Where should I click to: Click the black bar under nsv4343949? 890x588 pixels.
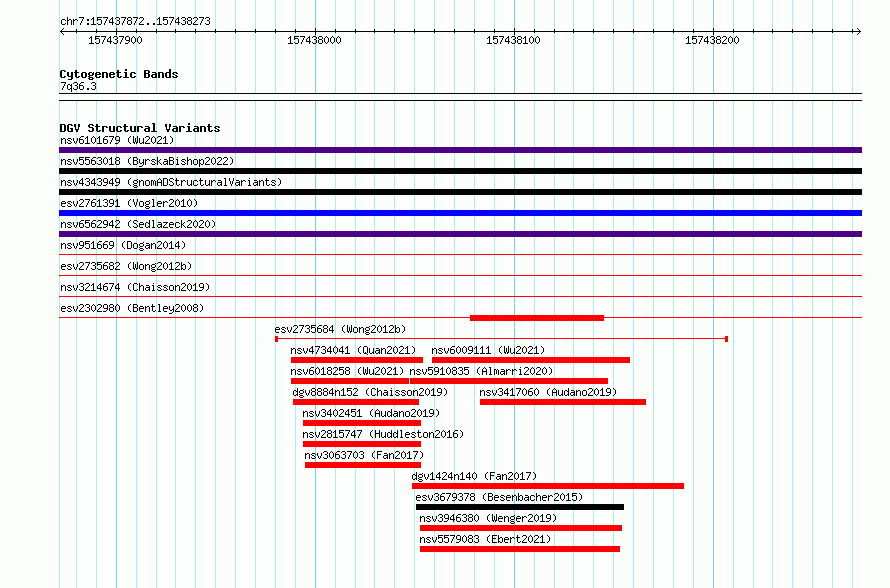460,192
